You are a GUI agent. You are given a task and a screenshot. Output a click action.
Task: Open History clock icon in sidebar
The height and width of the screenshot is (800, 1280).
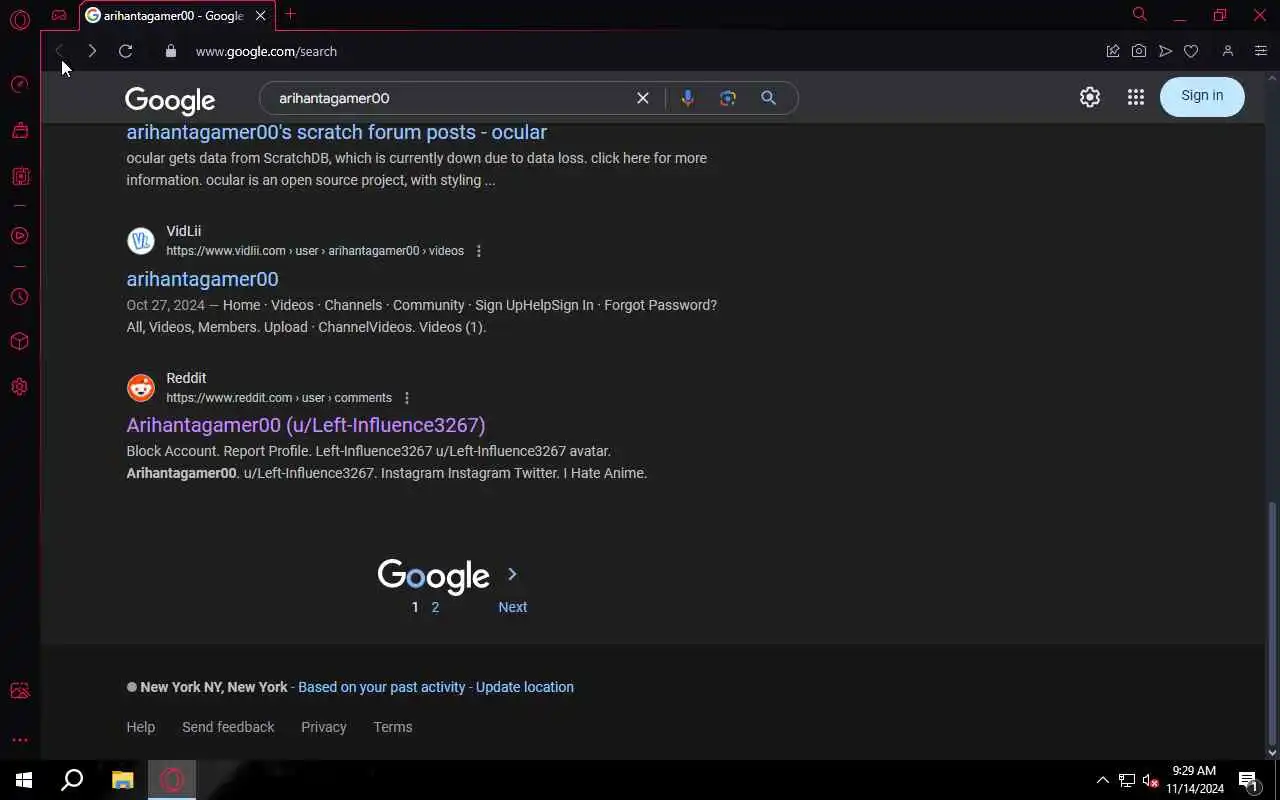point(19,297)
